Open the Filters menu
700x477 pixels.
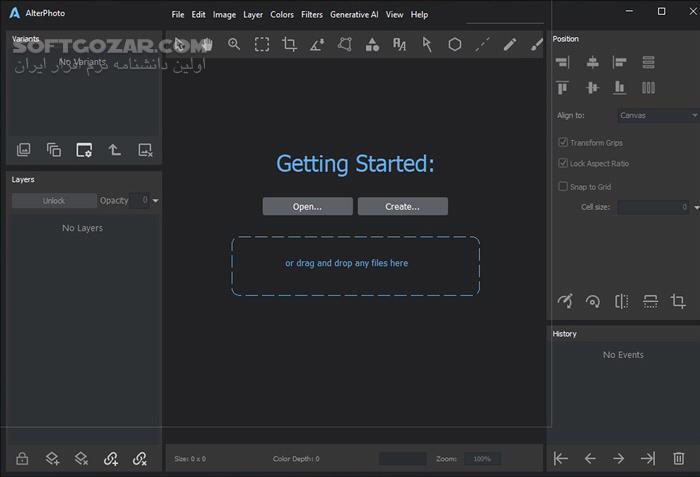(x=312, y=15)
